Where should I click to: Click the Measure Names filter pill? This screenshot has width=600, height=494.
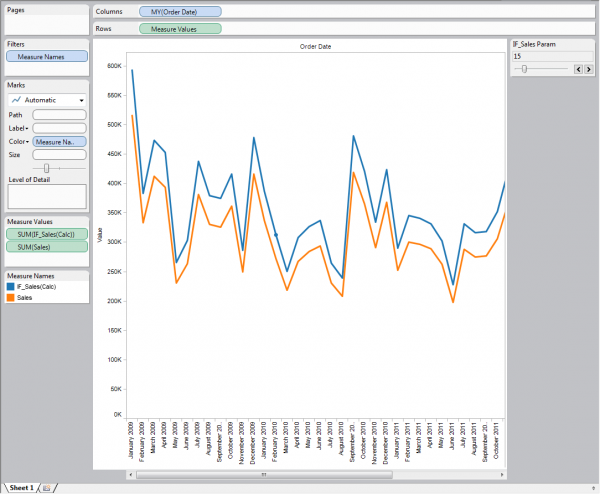pos(46,57)
